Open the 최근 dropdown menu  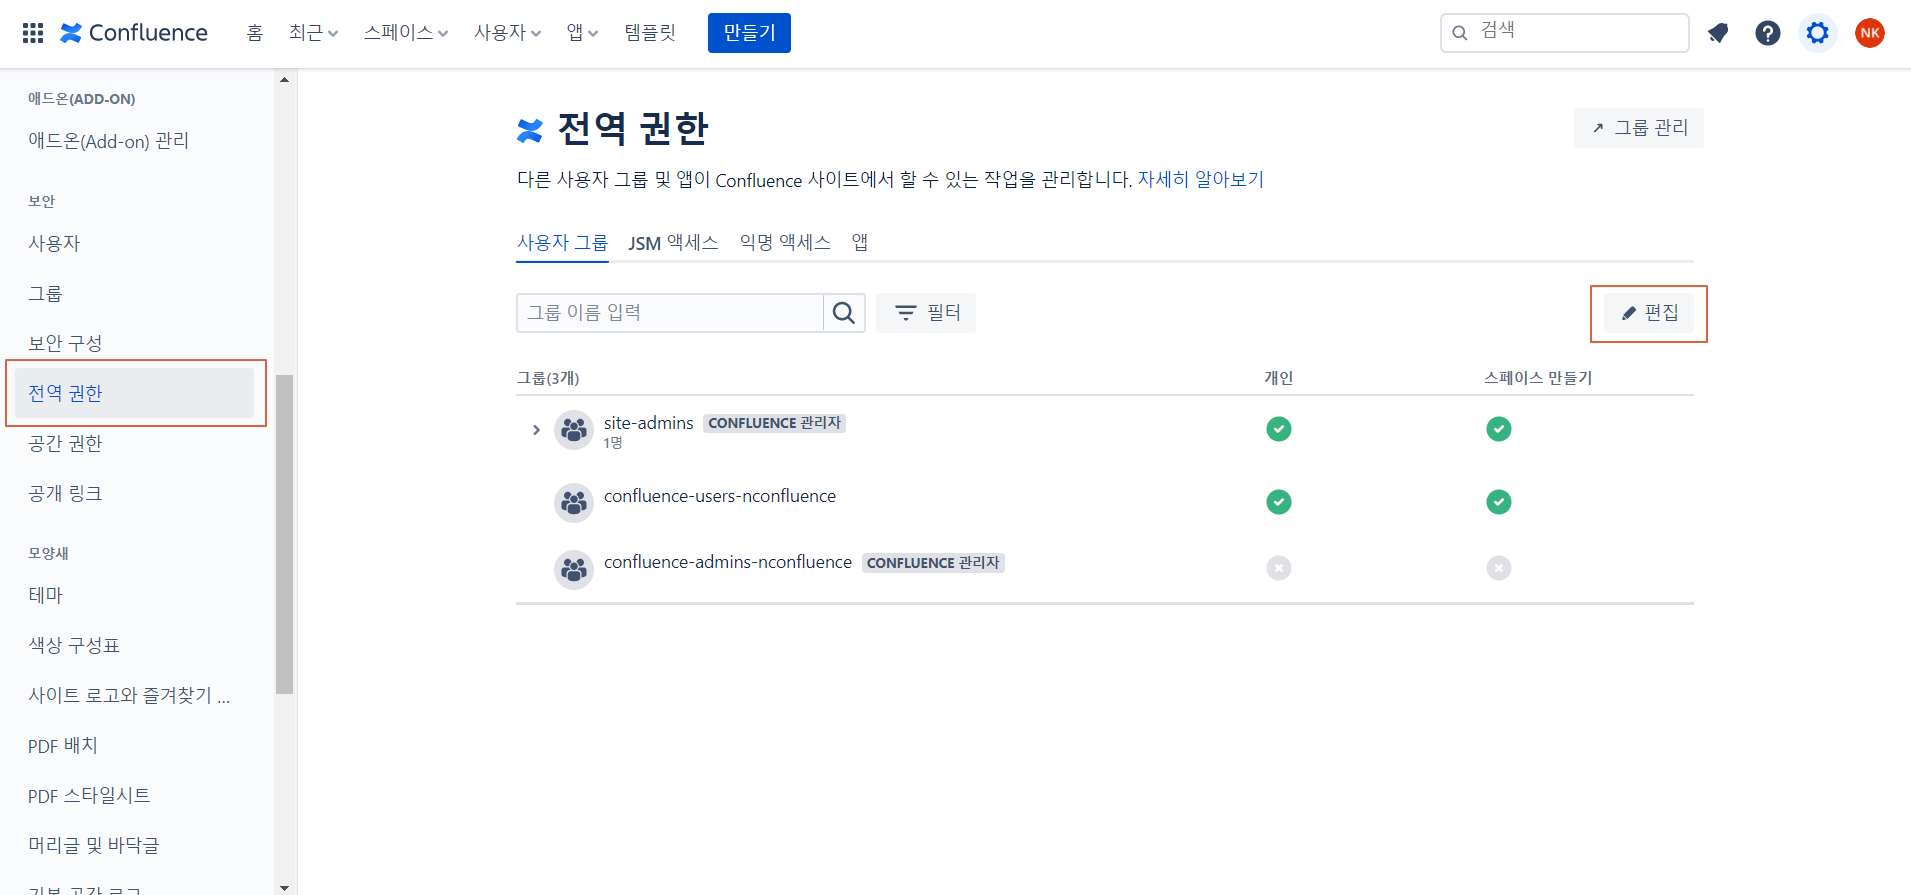[x=313, y=33]
